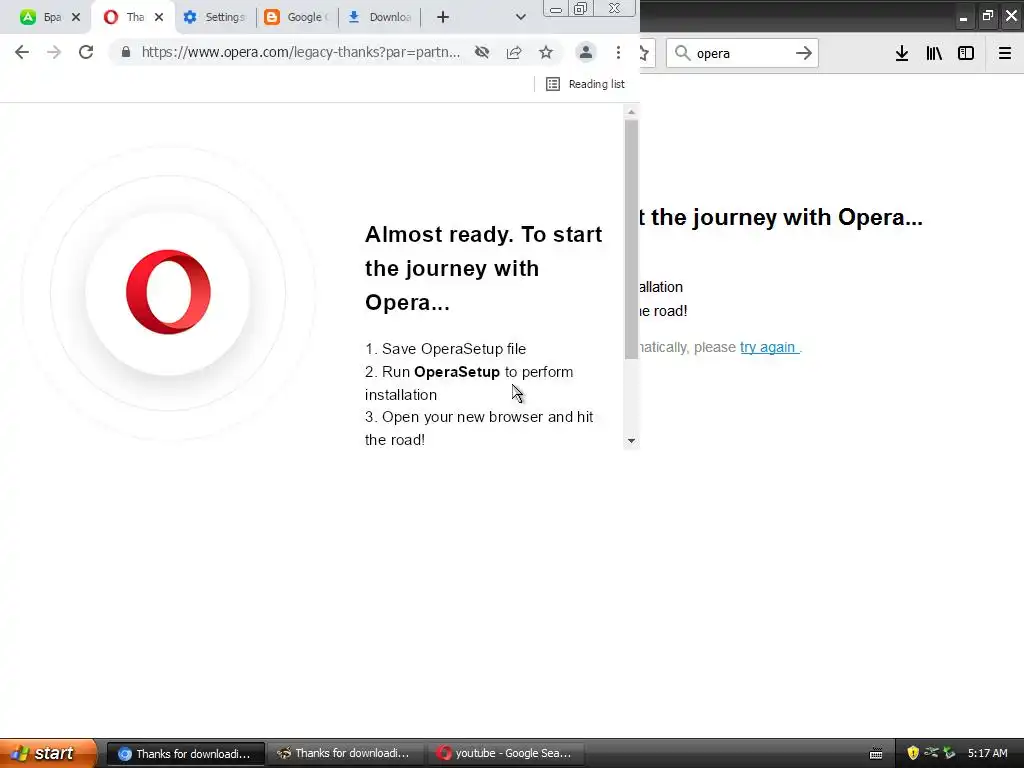1024x768 pixels.
Task: Click the Chrome forward arrow
Action: (54, 52)
